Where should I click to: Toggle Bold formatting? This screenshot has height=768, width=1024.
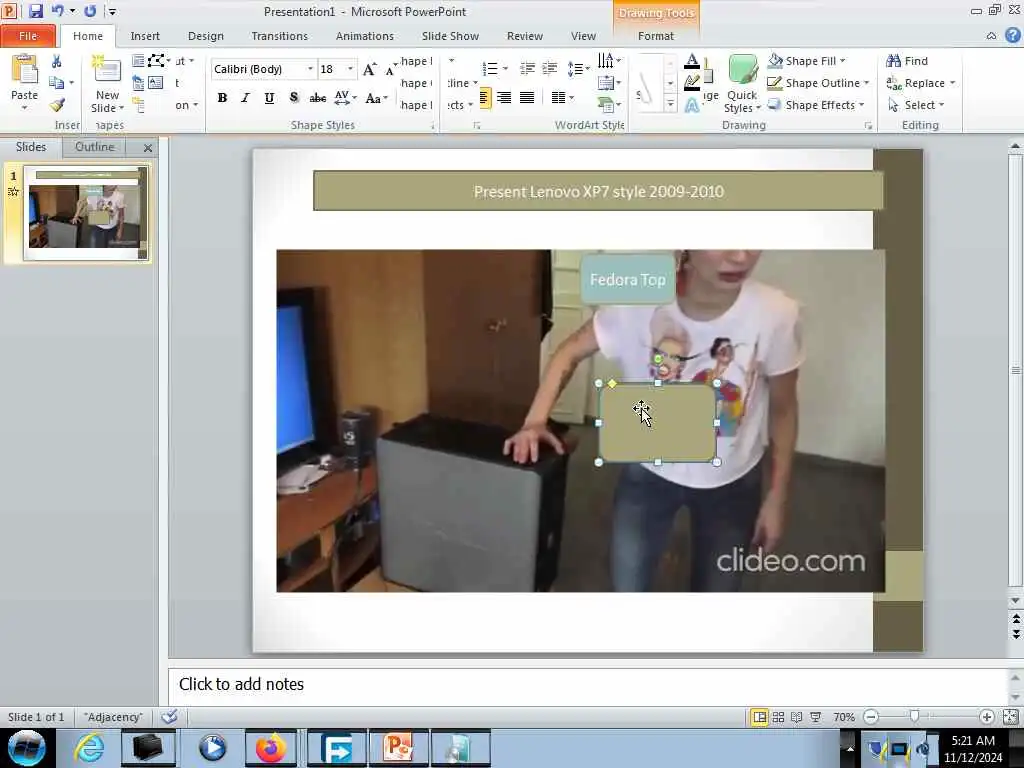pos(222,98)
